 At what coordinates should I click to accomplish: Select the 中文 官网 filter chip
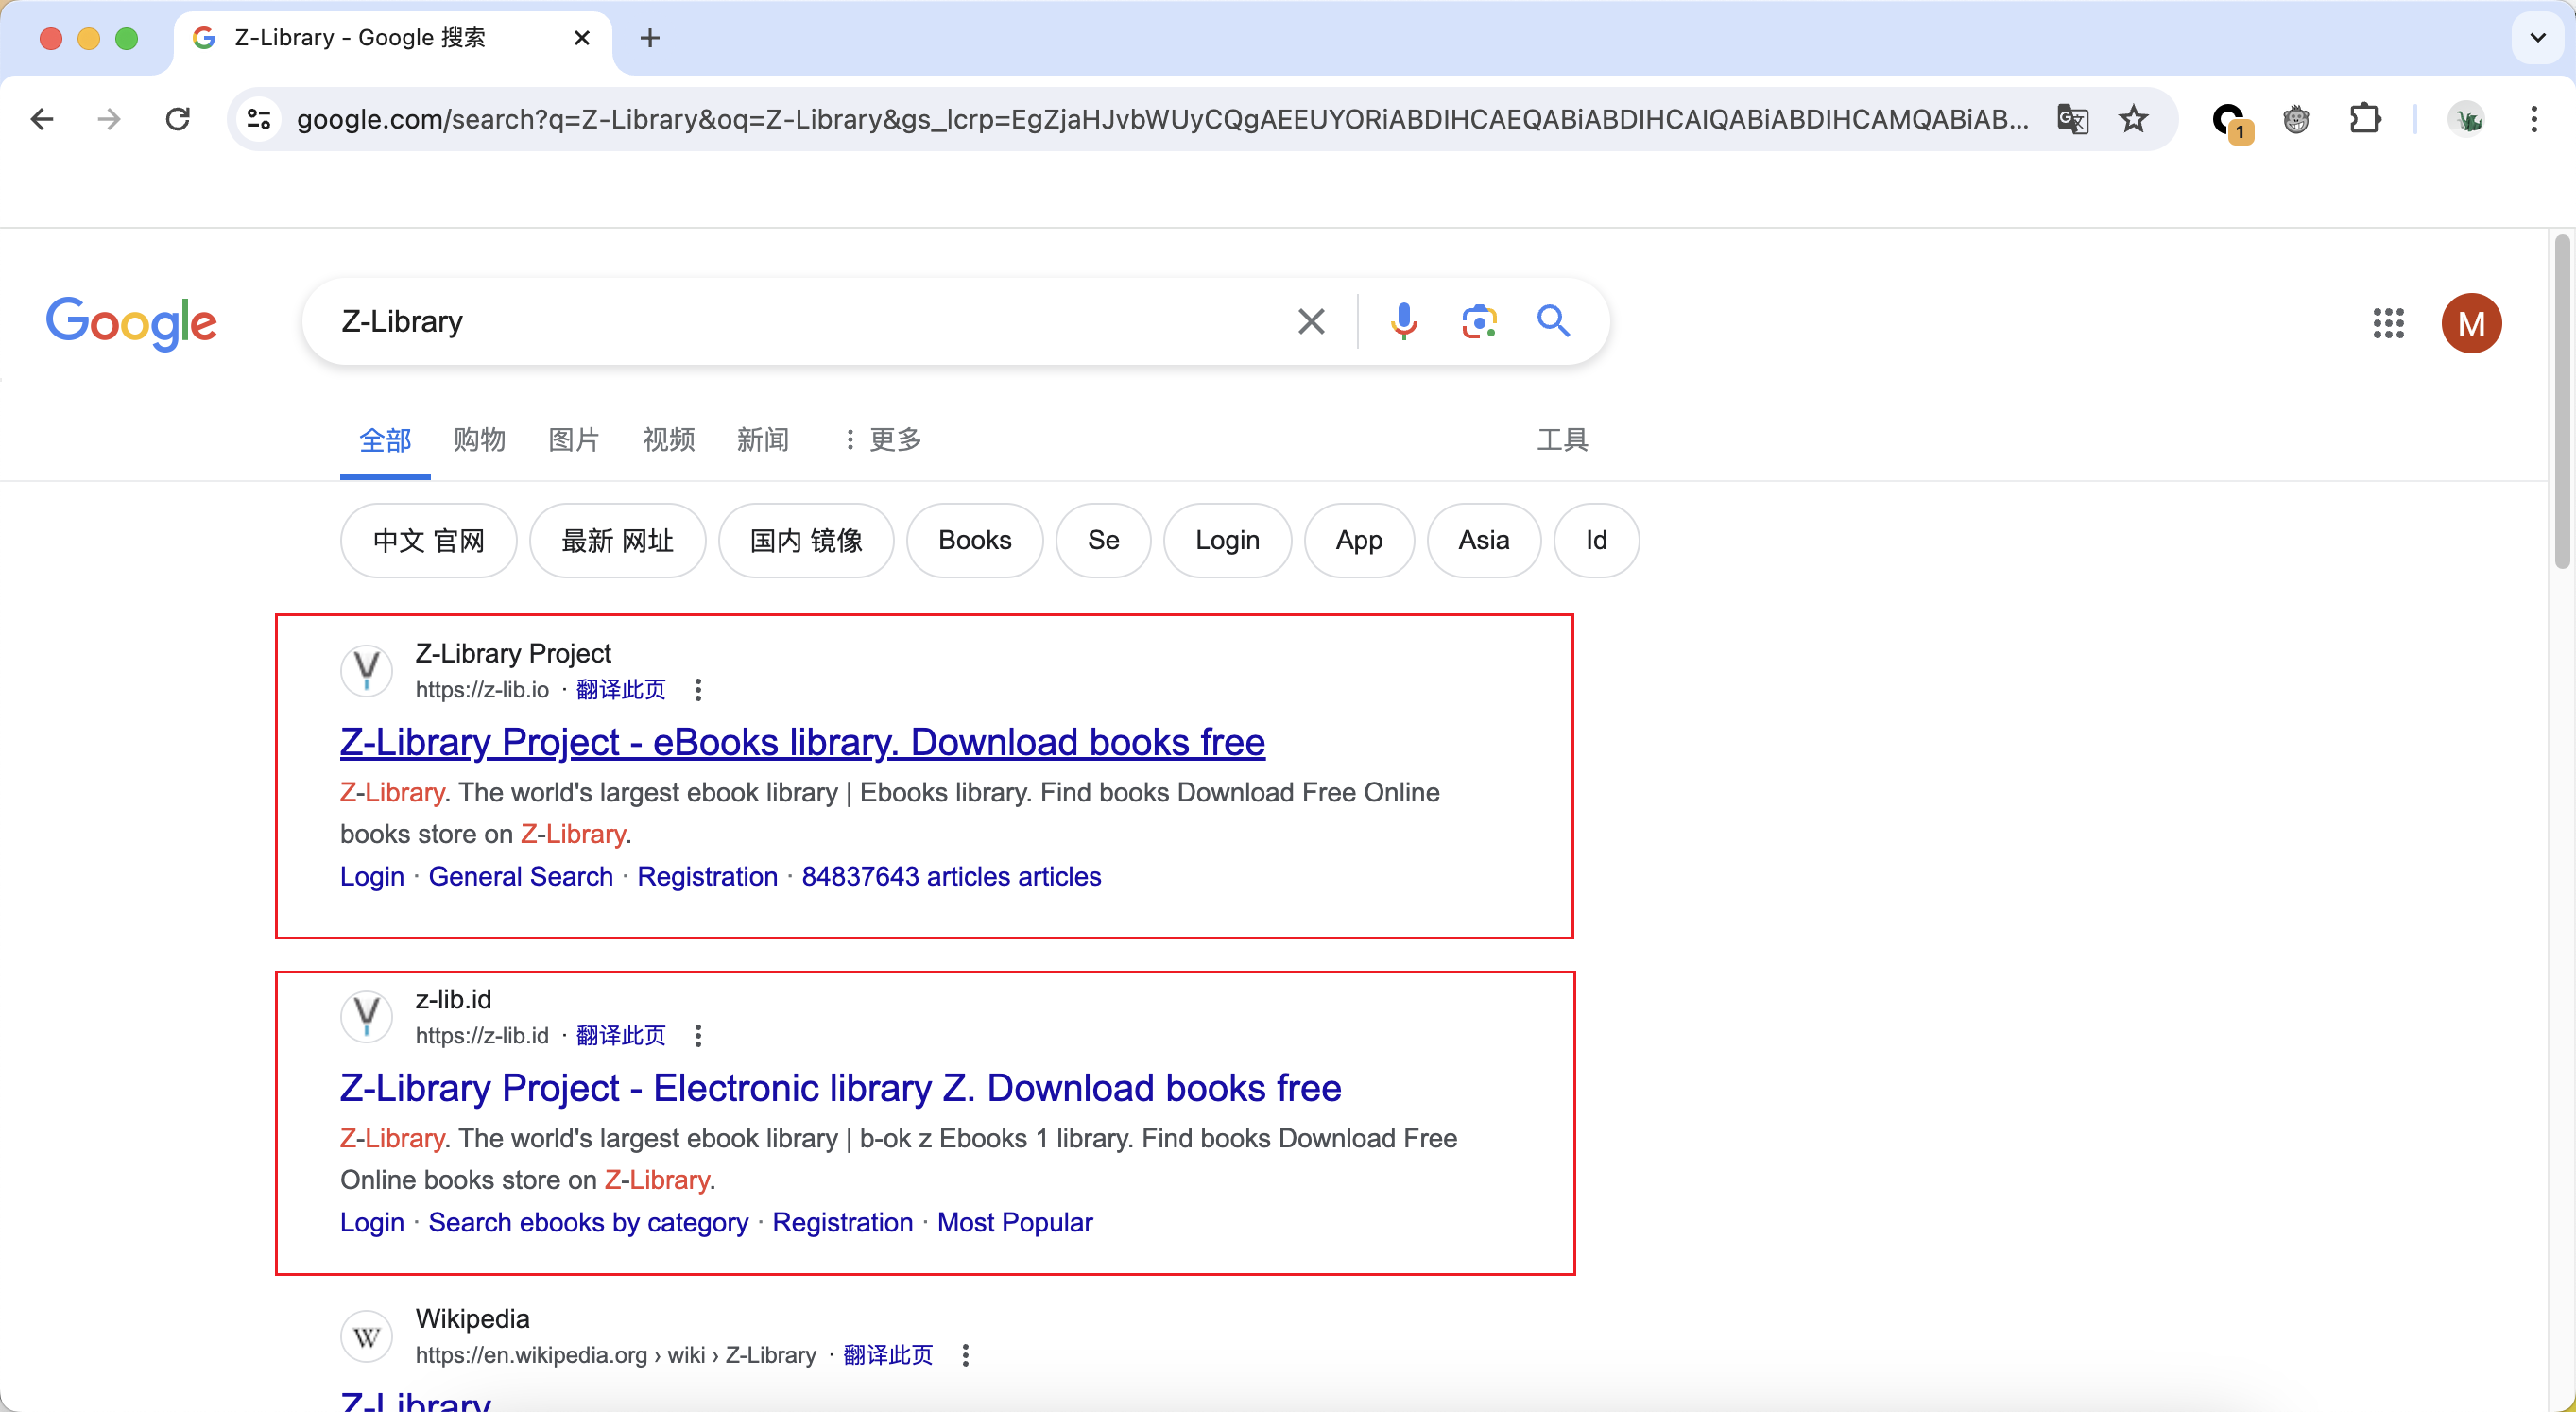[x=428, y=540]
